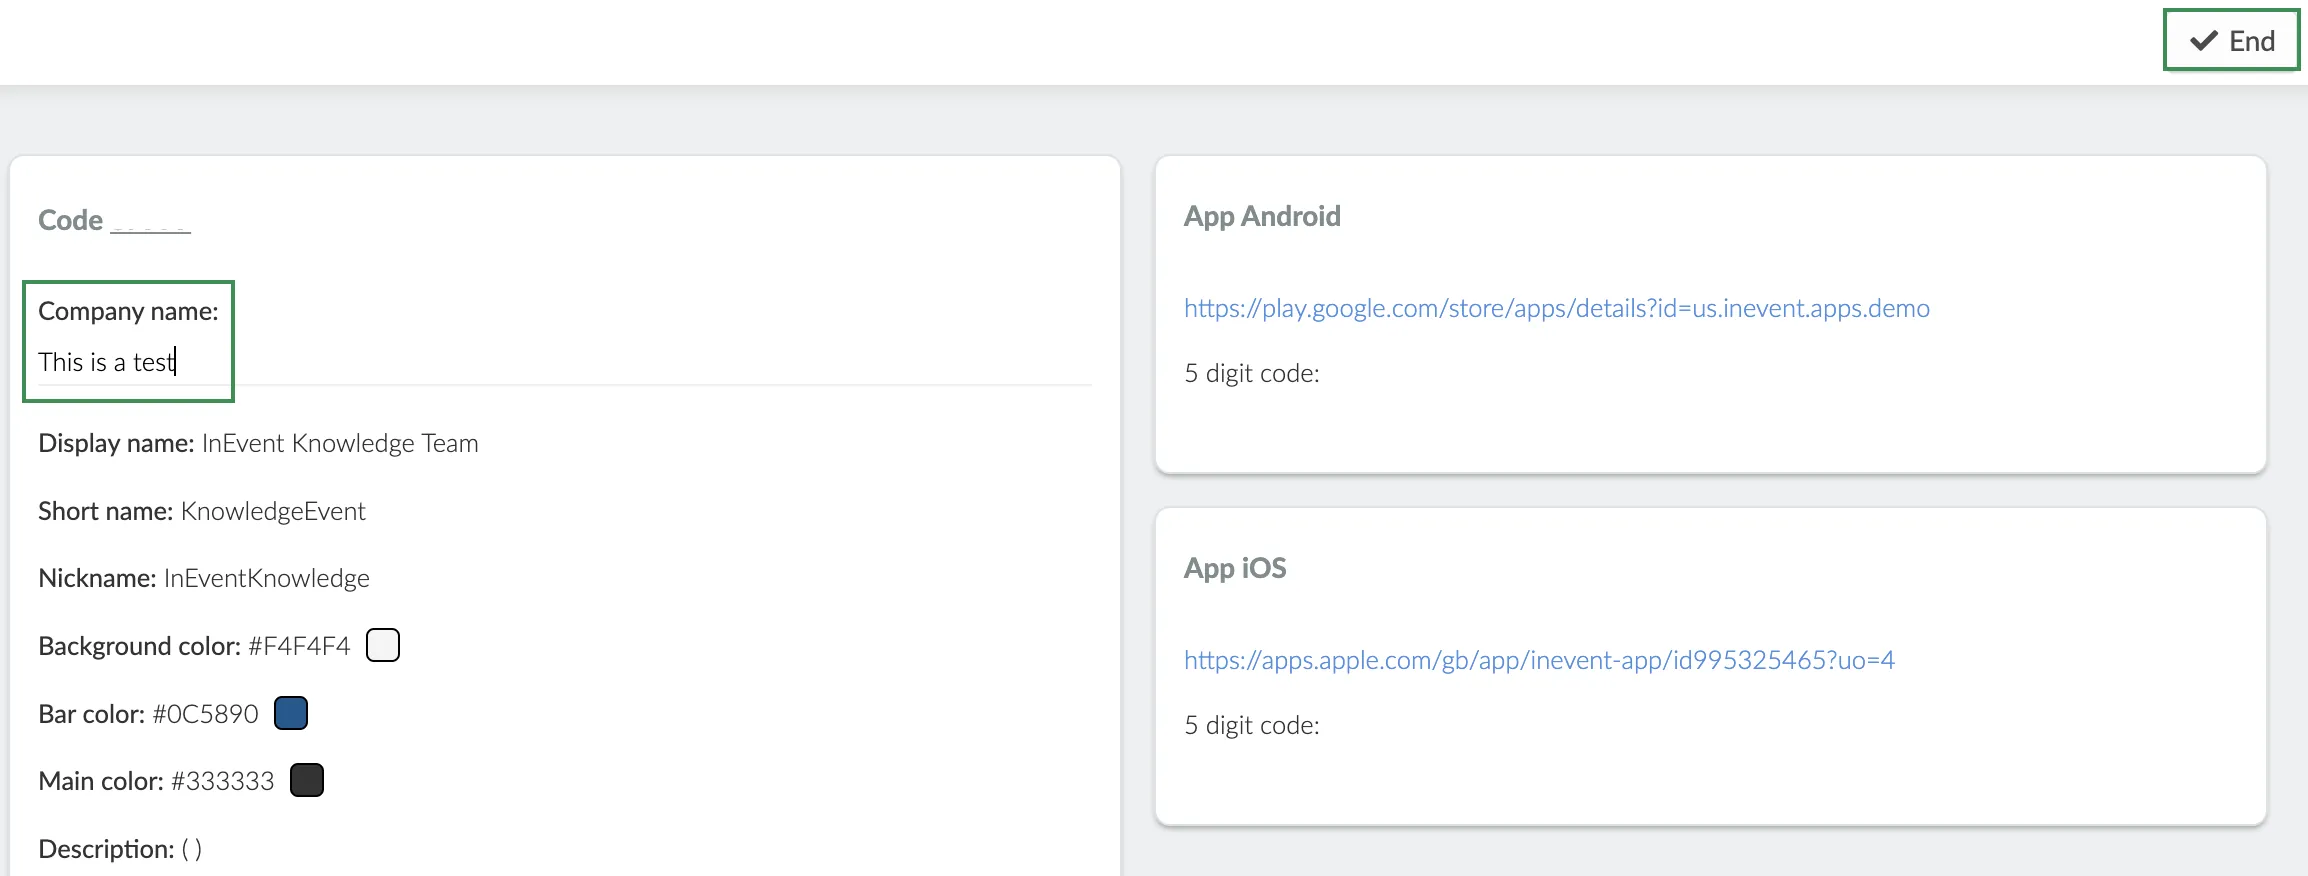The image size is (2308, 876).
Task: Open the Apple App Store link
Action: point(1539,660)
